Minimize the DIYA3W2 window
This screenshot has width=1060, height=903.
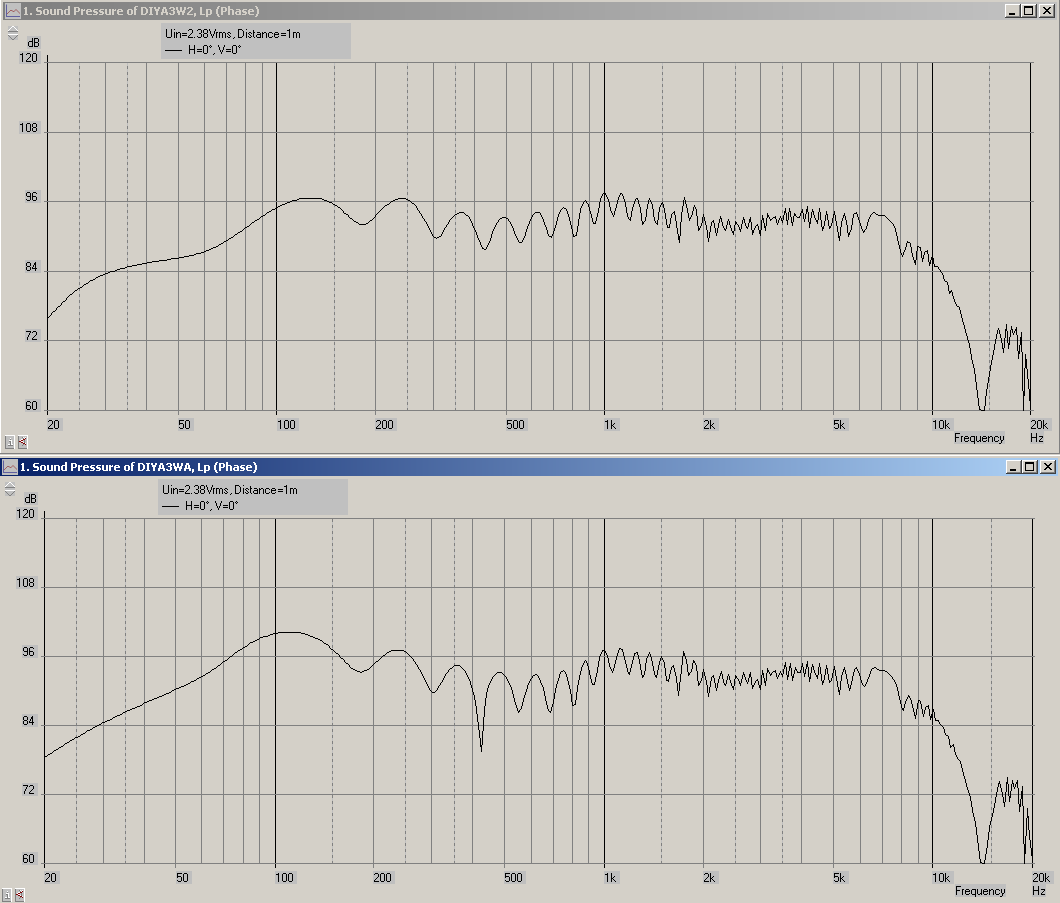(x=1013, y=11)
